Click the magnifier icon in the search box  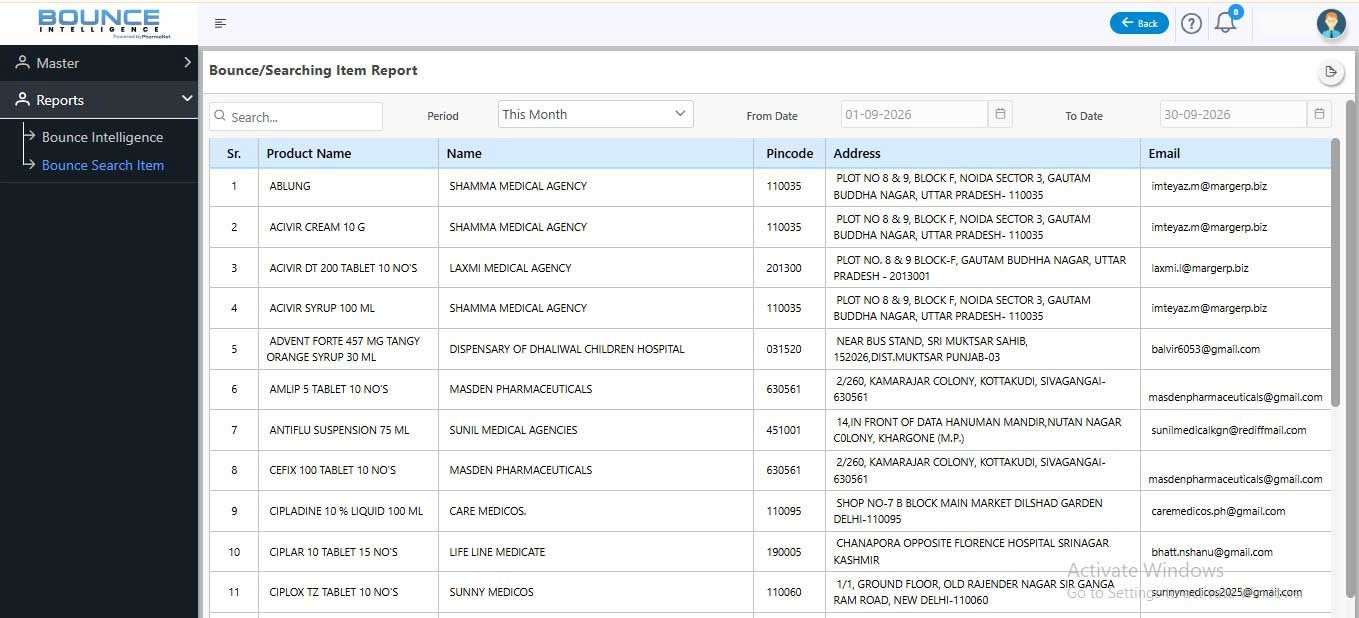pos(220,117)
